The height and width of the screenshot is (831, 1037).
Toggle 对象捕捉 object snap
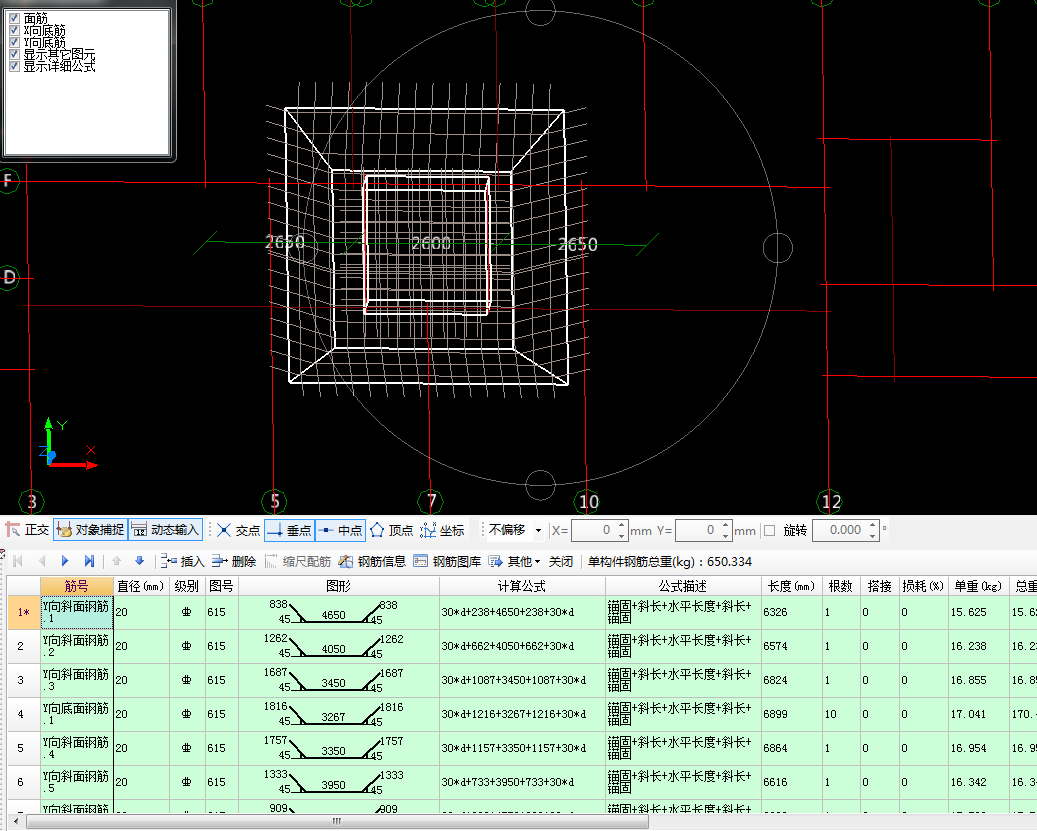(x=91, y=530)
